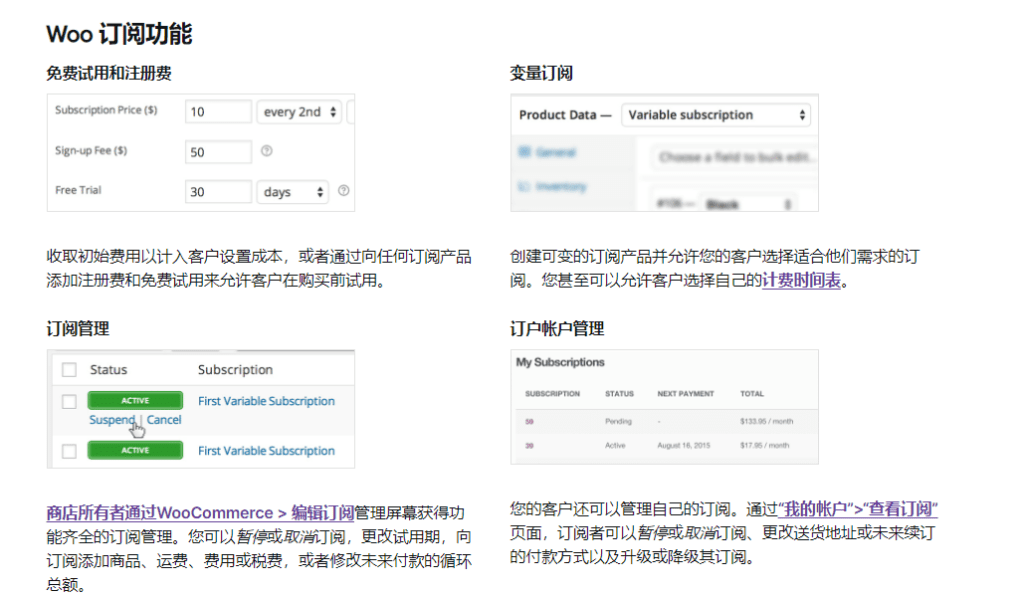Open the 'days' free trial period dropdown
Viewport: 1024px width, 594px height.
pyautogui.click(x=293, y=192)
